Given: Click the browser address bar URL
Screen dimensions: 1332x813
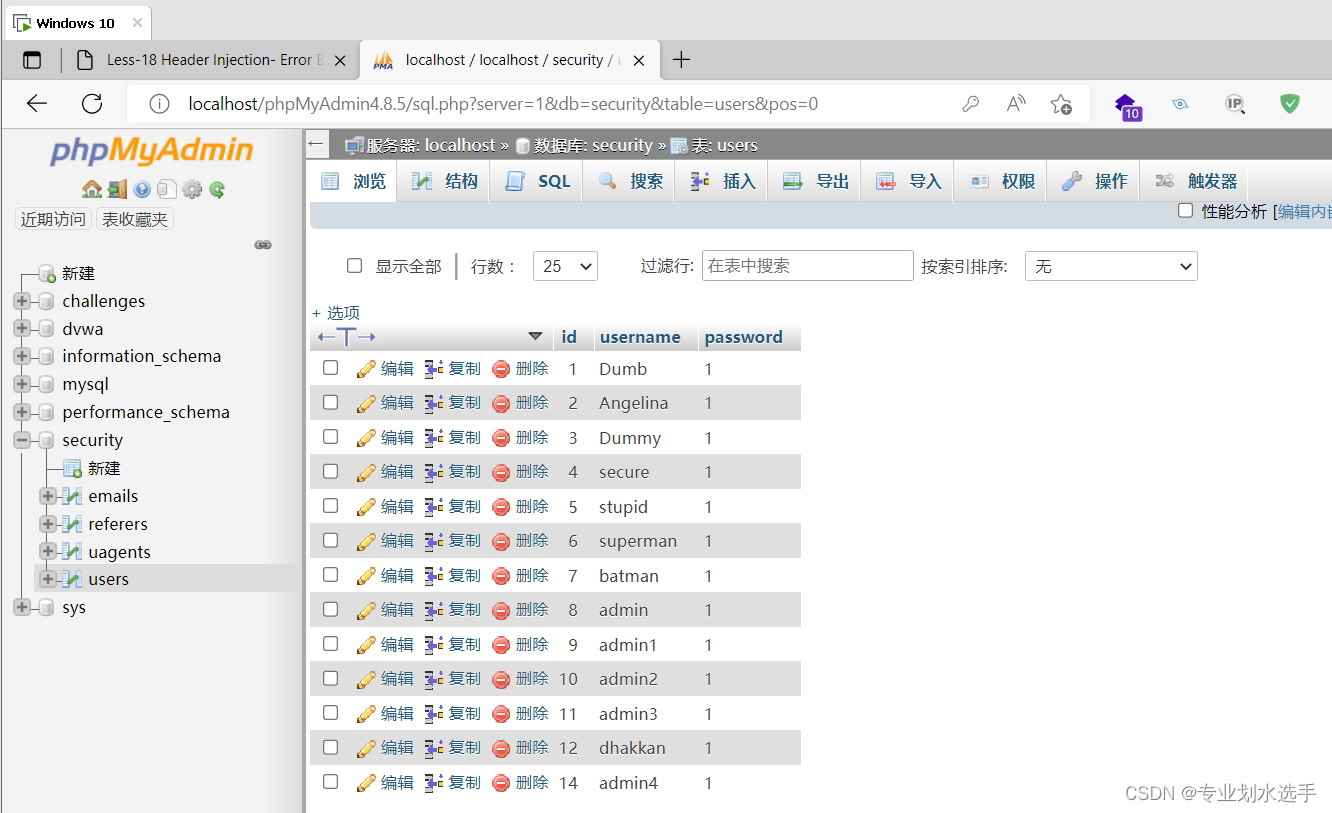Looking at the screenshot, I should coord(503,103).
